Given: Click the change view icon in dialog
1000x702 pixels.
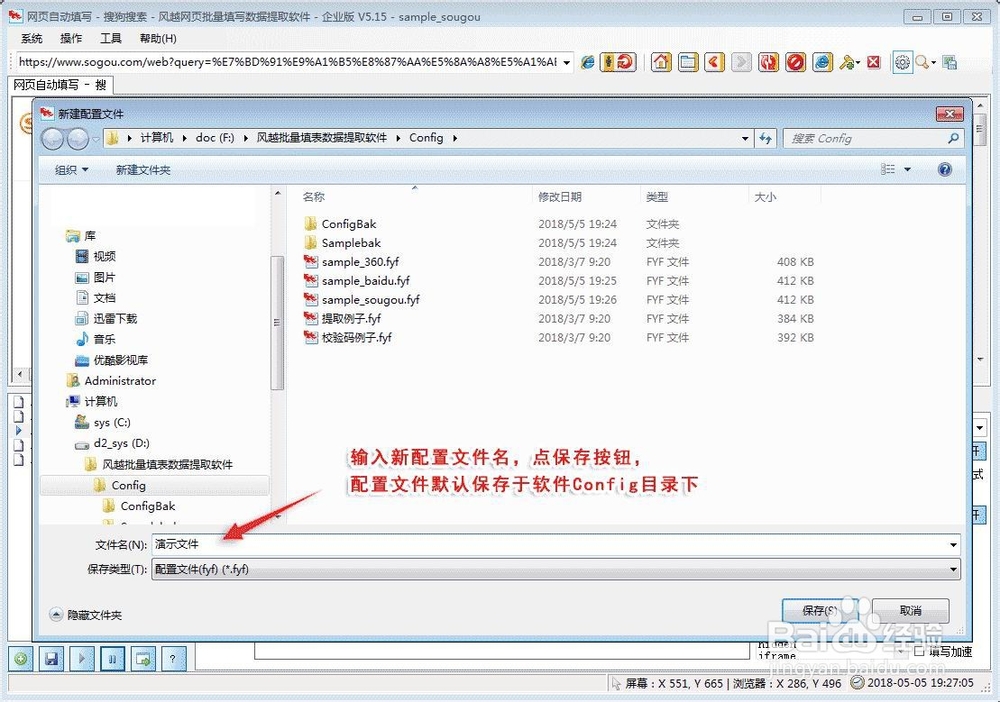Looking at the screenshot, I should (888, 169).
